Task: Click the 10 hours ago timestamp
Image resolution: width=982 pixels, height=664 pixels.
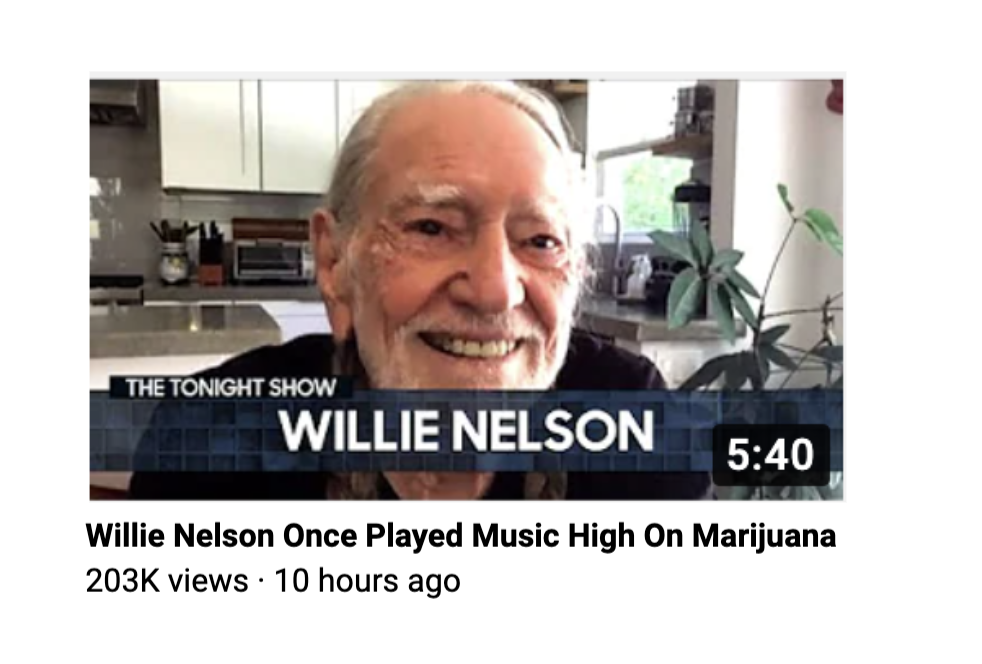Action: (368, 581)
